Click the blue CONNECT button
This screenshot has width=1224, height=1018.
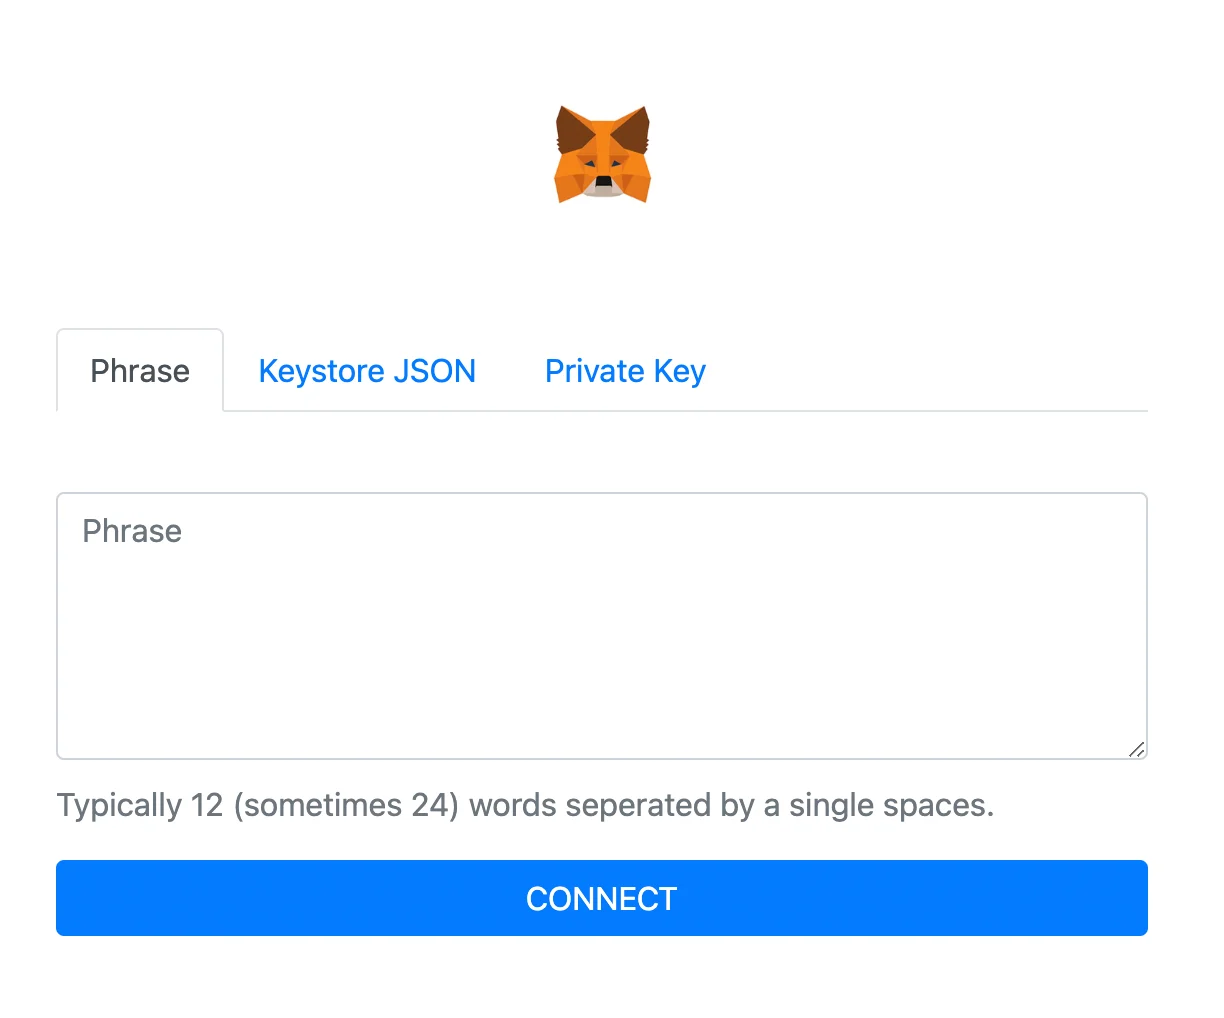coord(602,898)
